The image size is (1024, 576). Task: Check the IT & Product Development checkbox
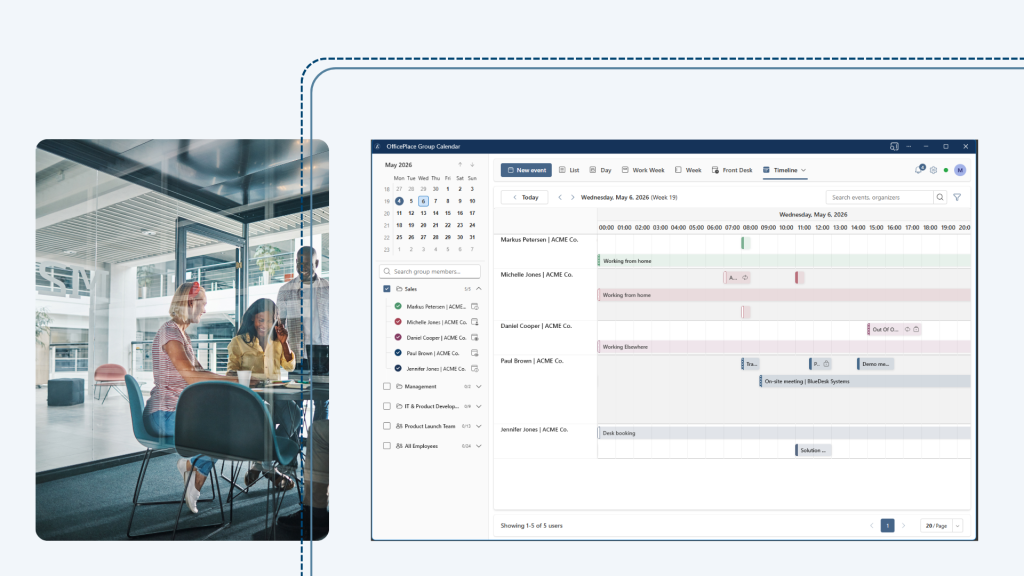(387, 406)
